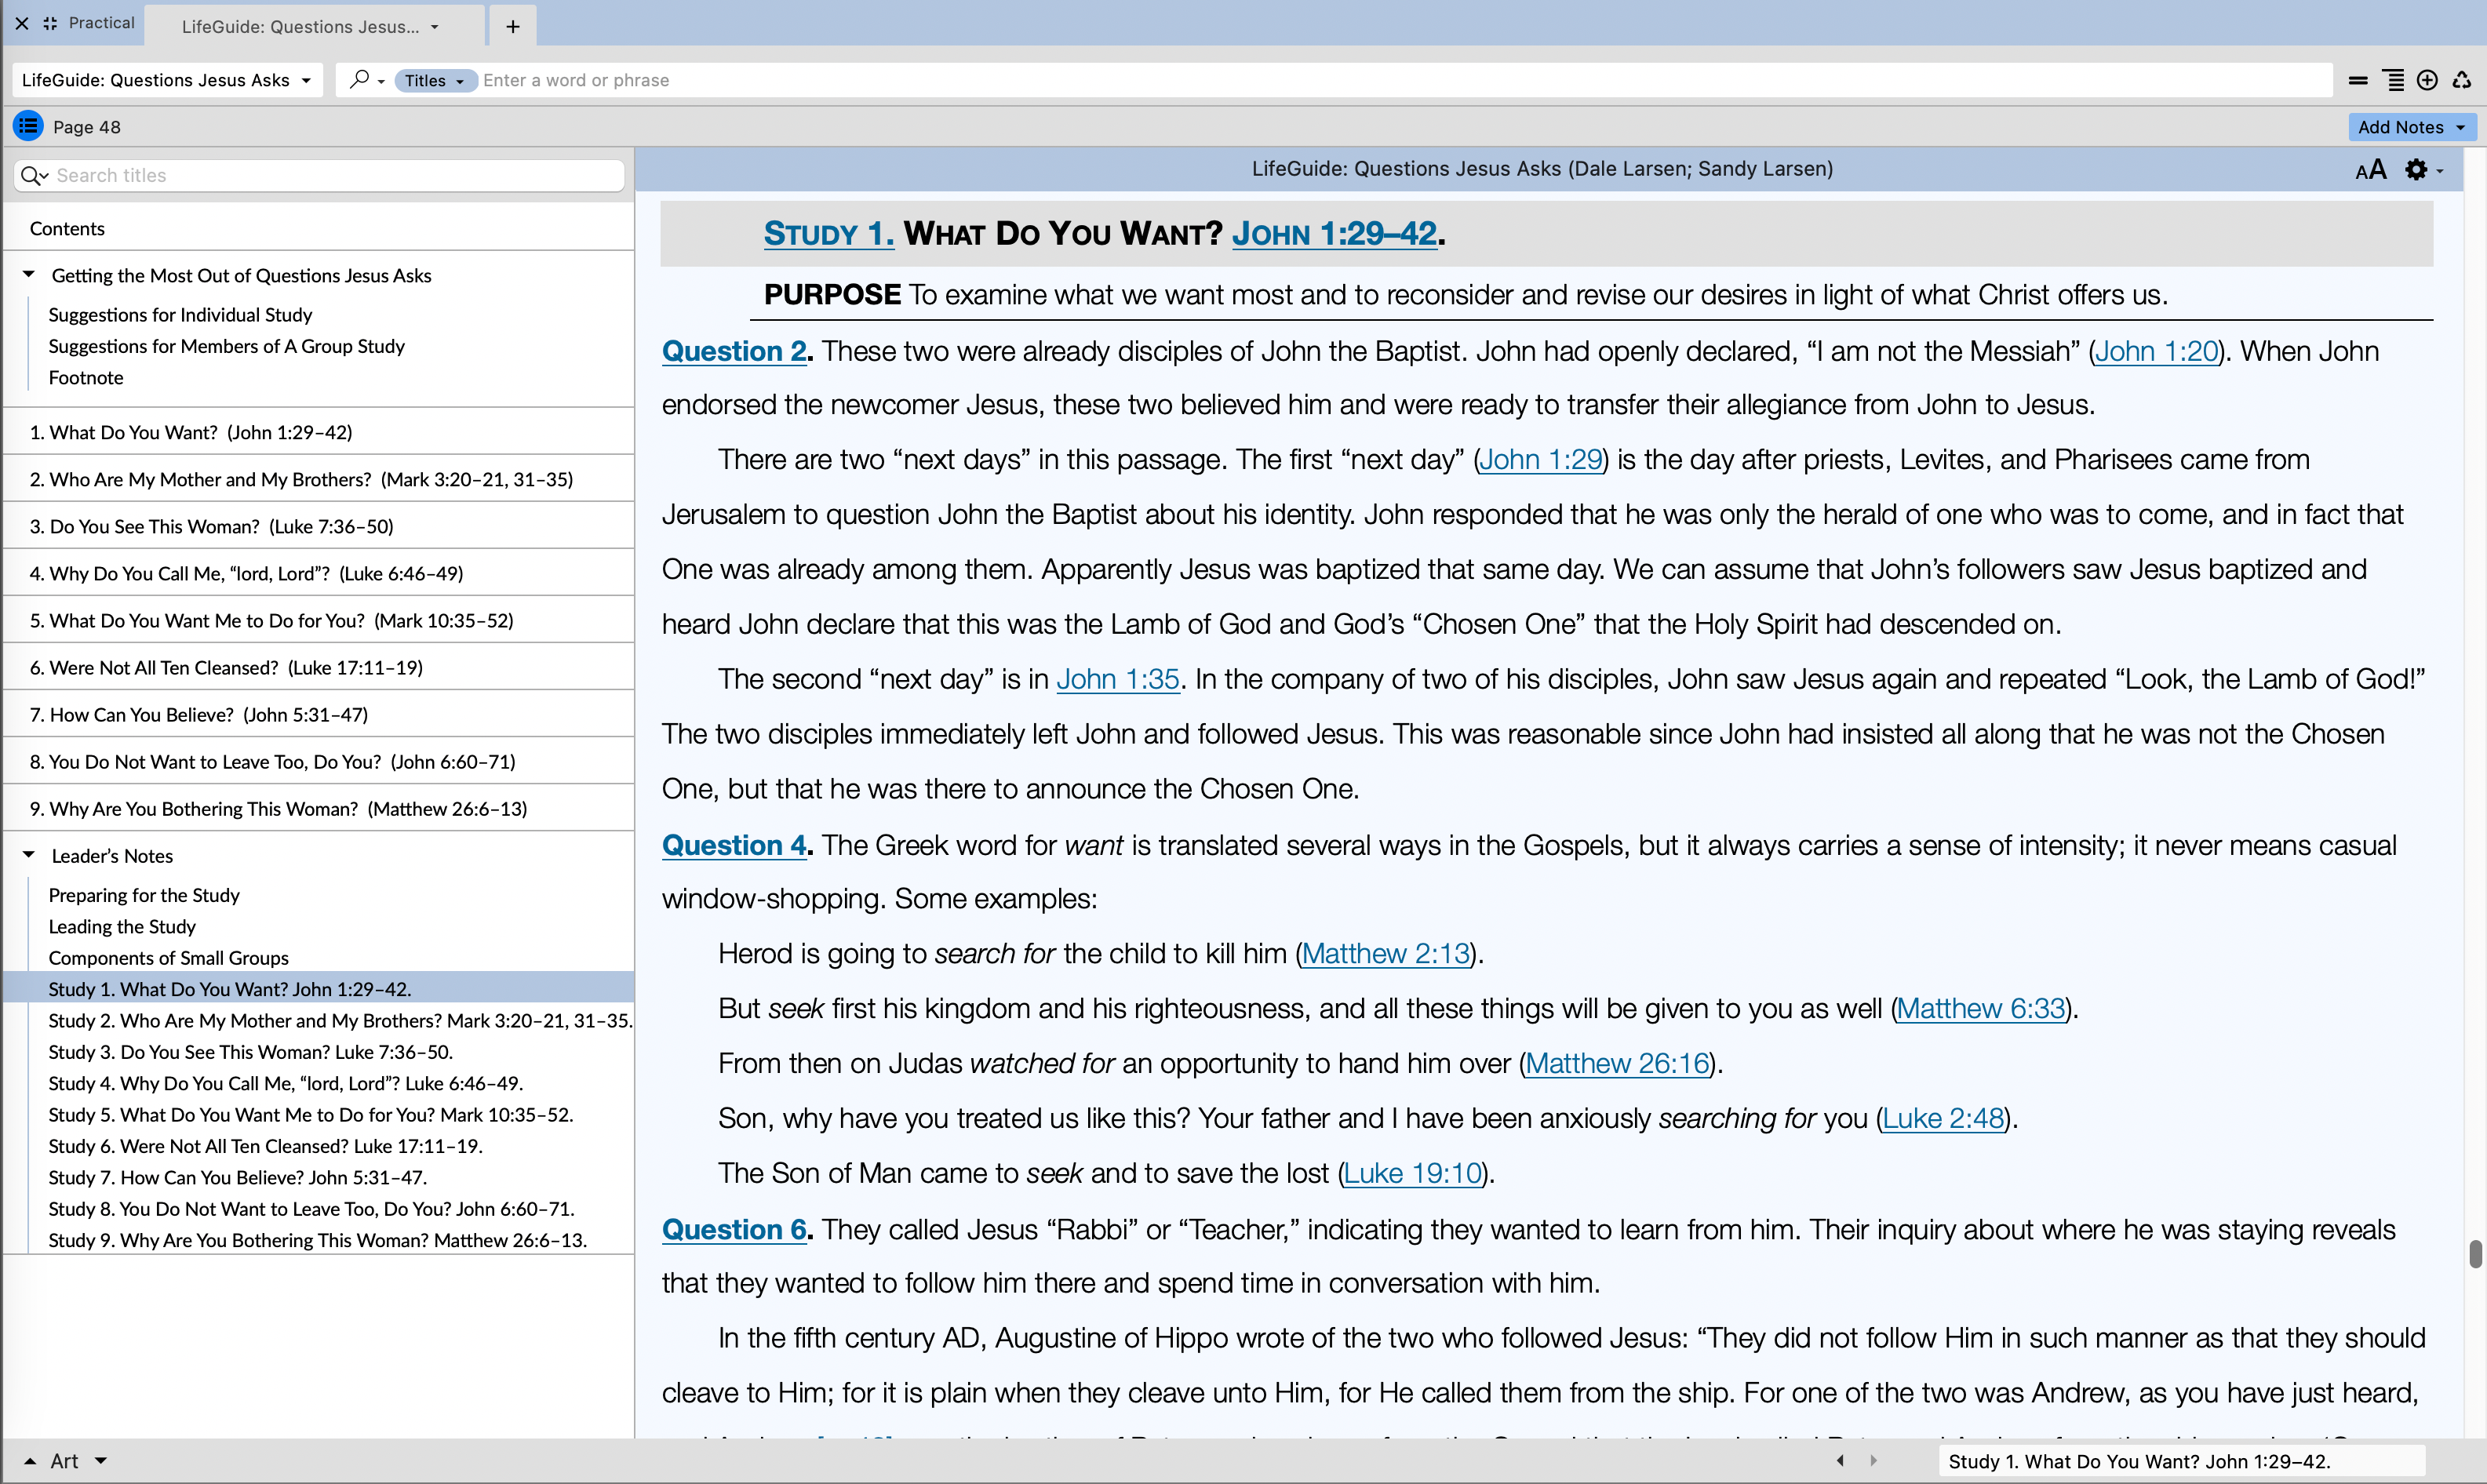Image resolution: width=2487 pixels, height=1484 pixels.
Task: Open the gear settings menu
Action: [2418, 170]
